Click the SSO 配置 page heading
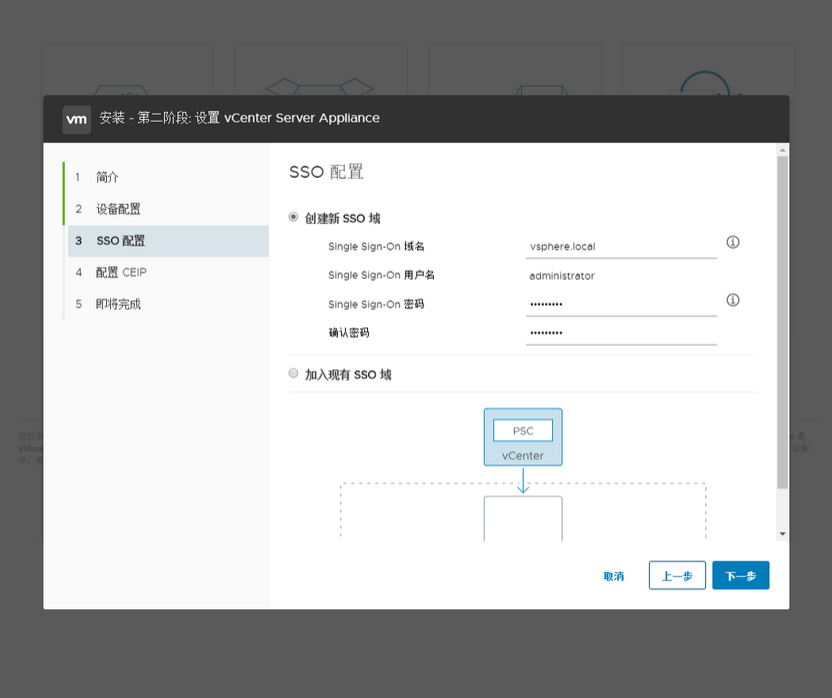The image size is (832, 698). 326,172
